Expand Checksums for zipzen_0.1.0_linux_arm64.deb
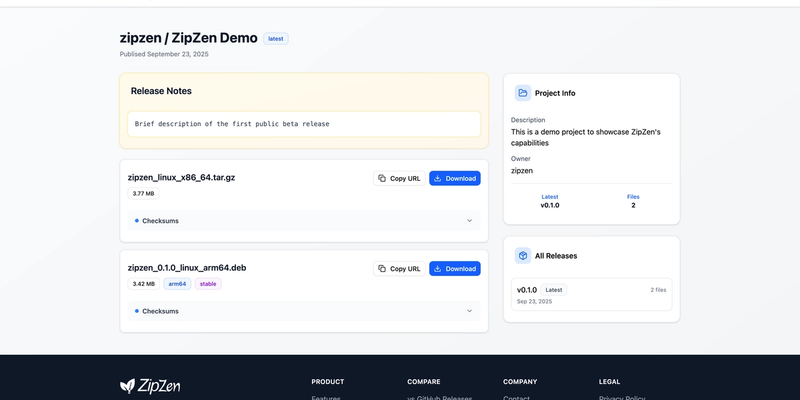This screenshot has width=800, height=400. pos(304,311)
